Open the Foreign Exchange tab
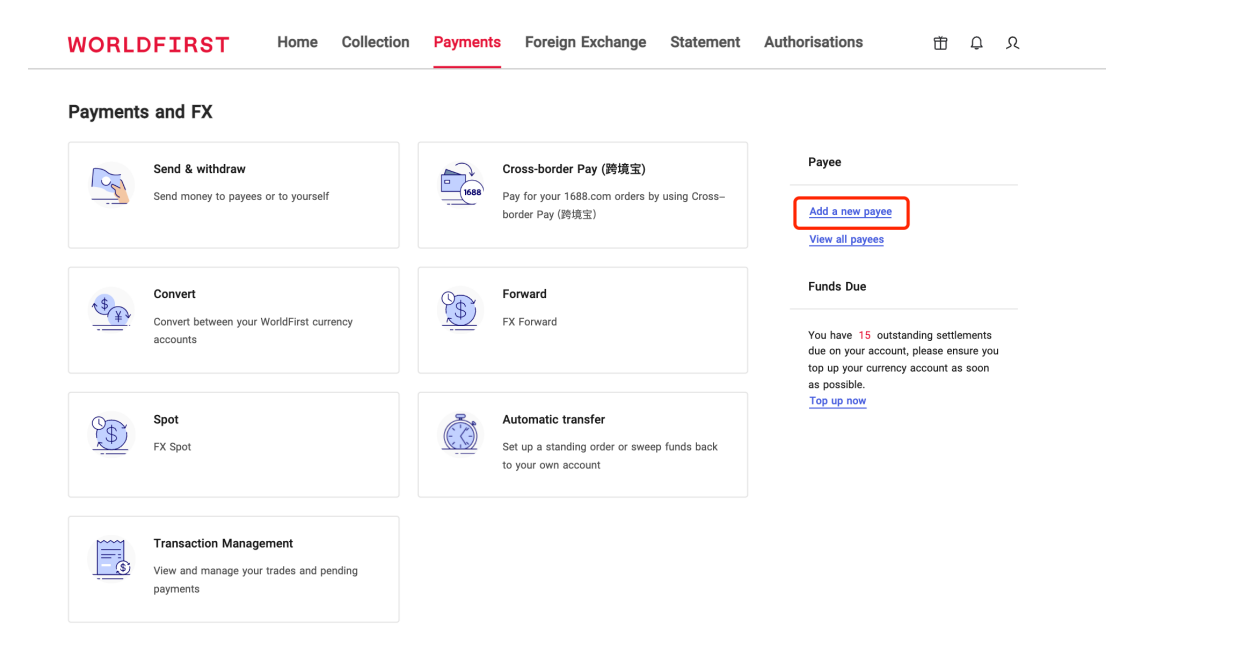 point(585,42)
